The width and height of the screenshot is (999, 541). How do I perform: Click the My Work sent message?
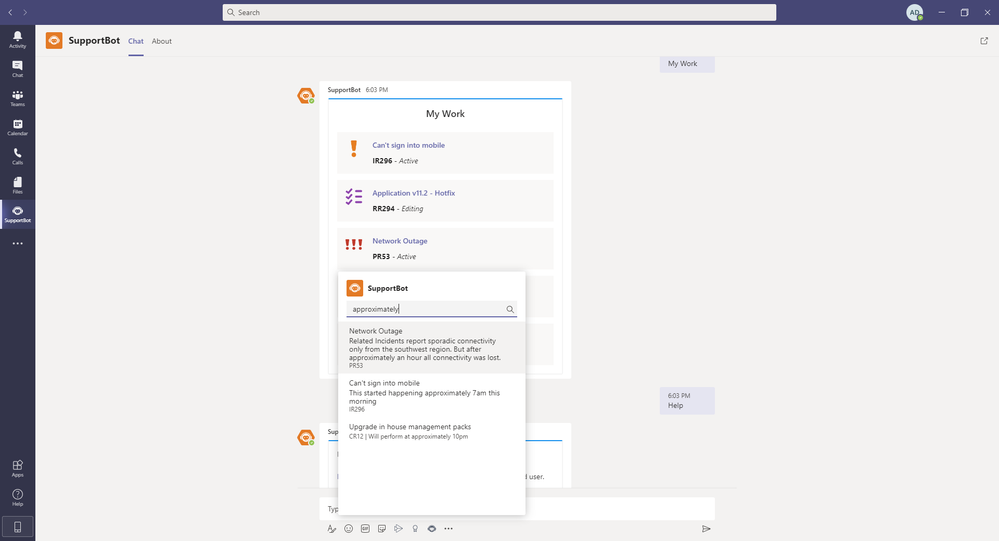click(687, 64)
